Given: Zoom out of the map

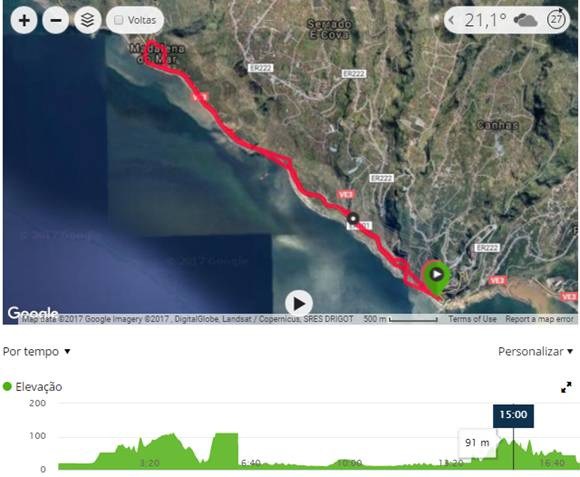Looking at the screenshot, I should 56,20.
